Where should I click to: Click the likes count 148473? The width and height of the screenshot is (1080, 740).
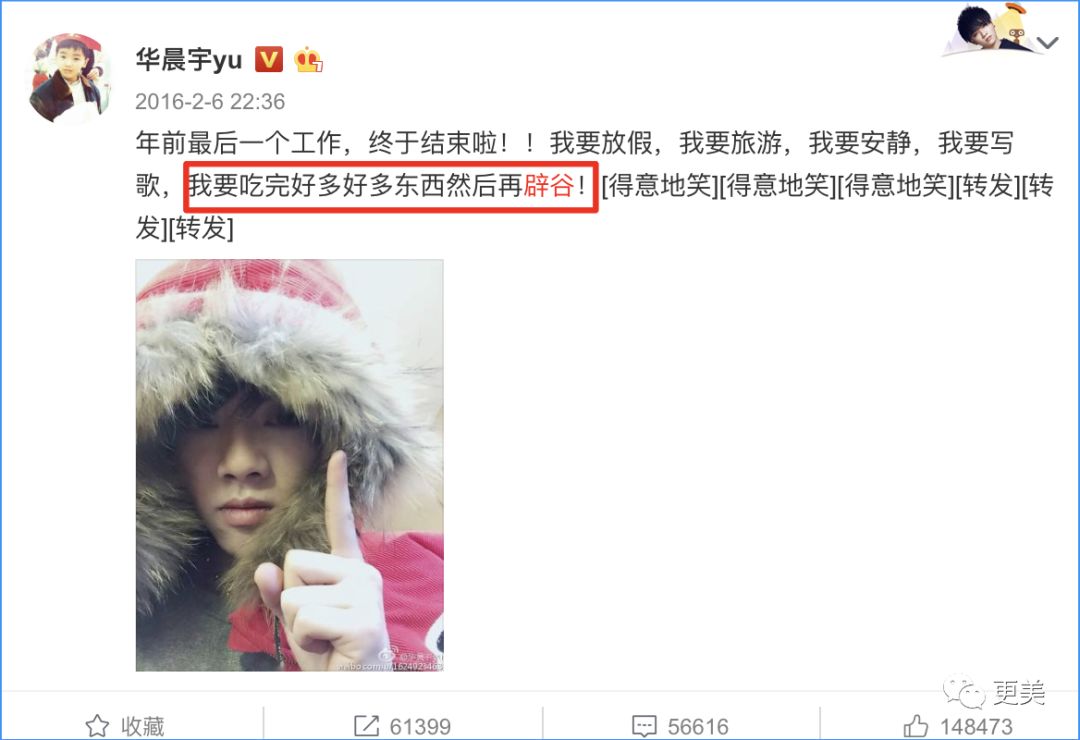pos(976,726)
